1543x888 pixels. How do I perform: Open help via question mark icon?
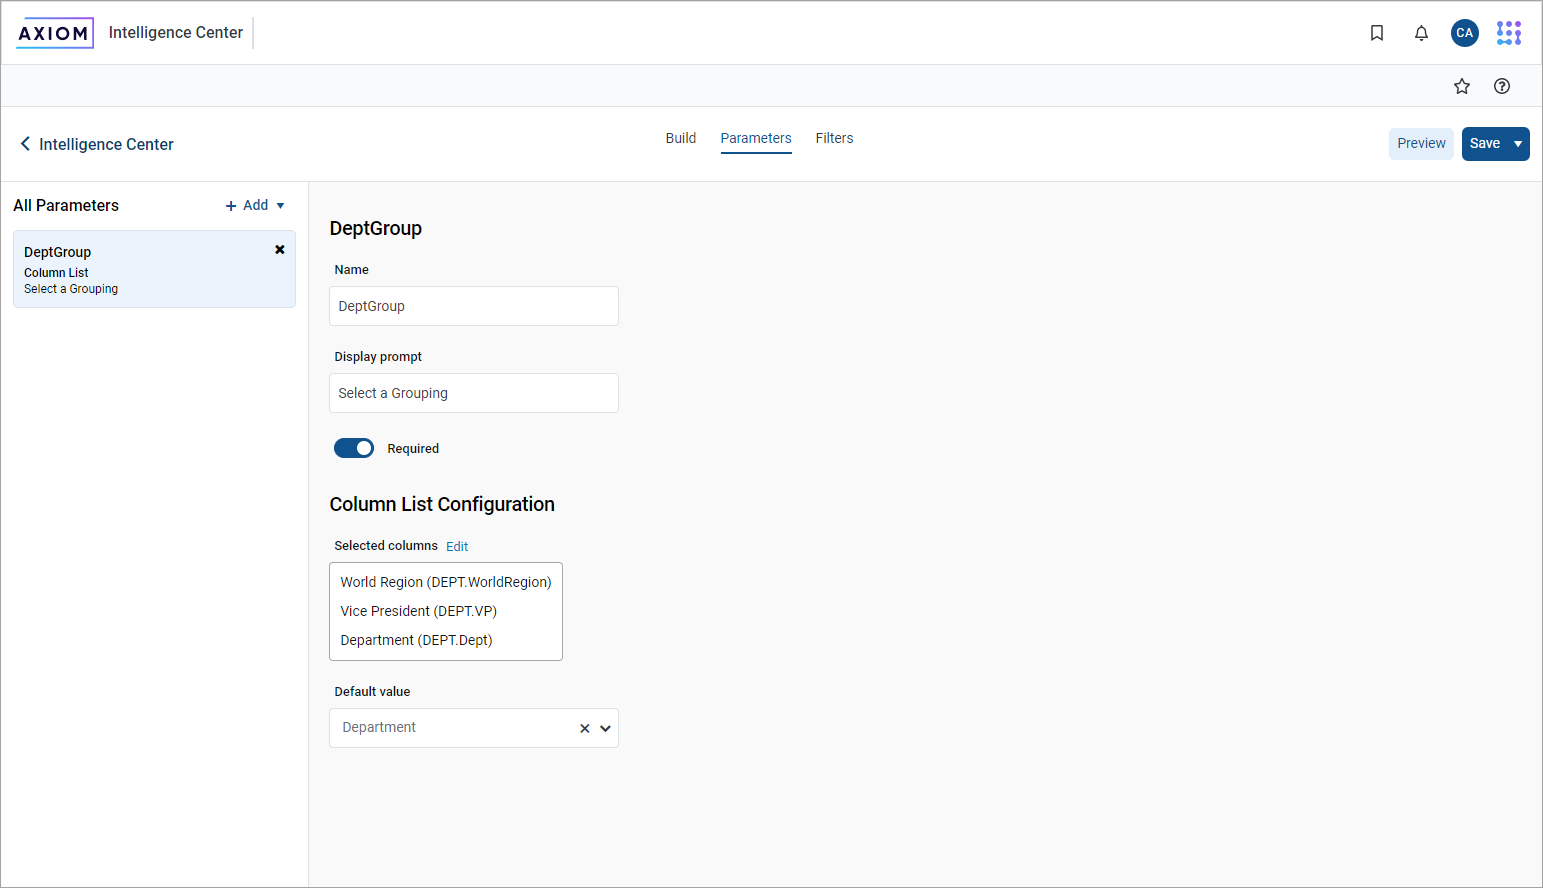click(1501, 86)
